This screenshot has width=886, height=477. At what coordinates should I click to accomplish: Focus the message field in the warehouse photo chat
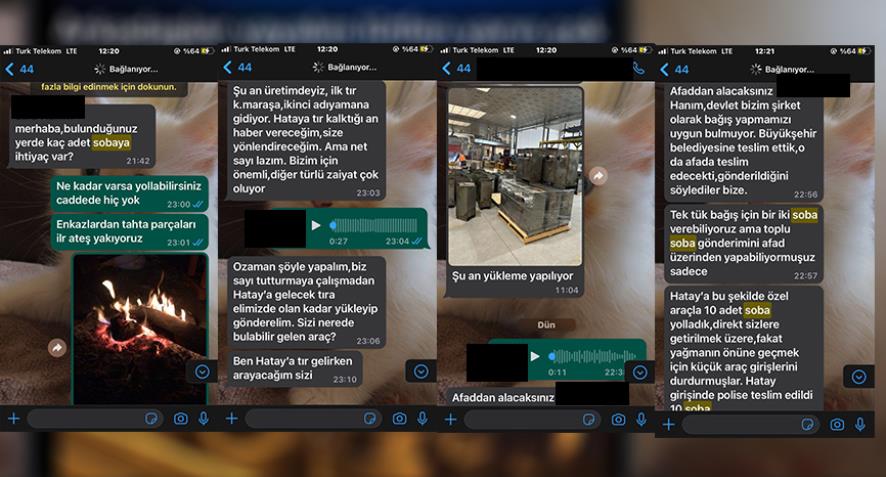click(532, 419)
